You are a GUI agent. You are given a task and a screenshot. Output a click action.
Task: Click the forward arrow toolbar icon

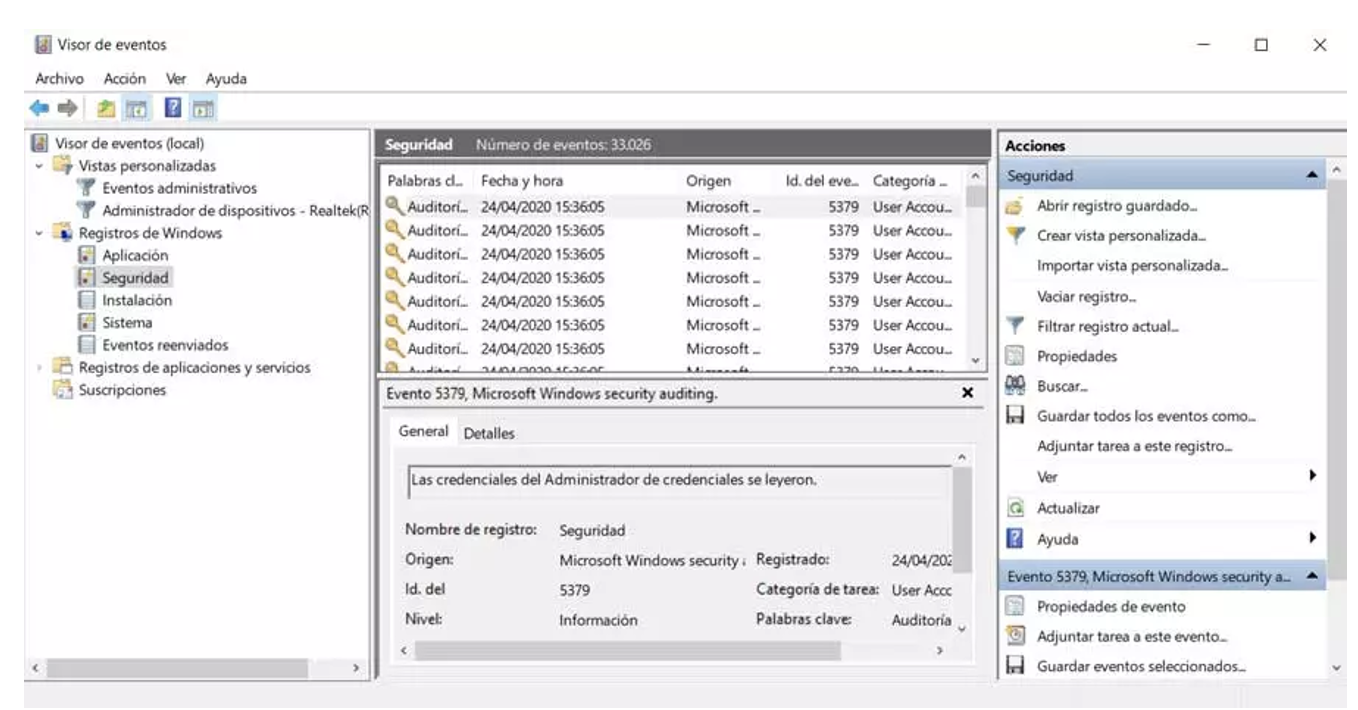pyautogui.click(x=66, y=108)
